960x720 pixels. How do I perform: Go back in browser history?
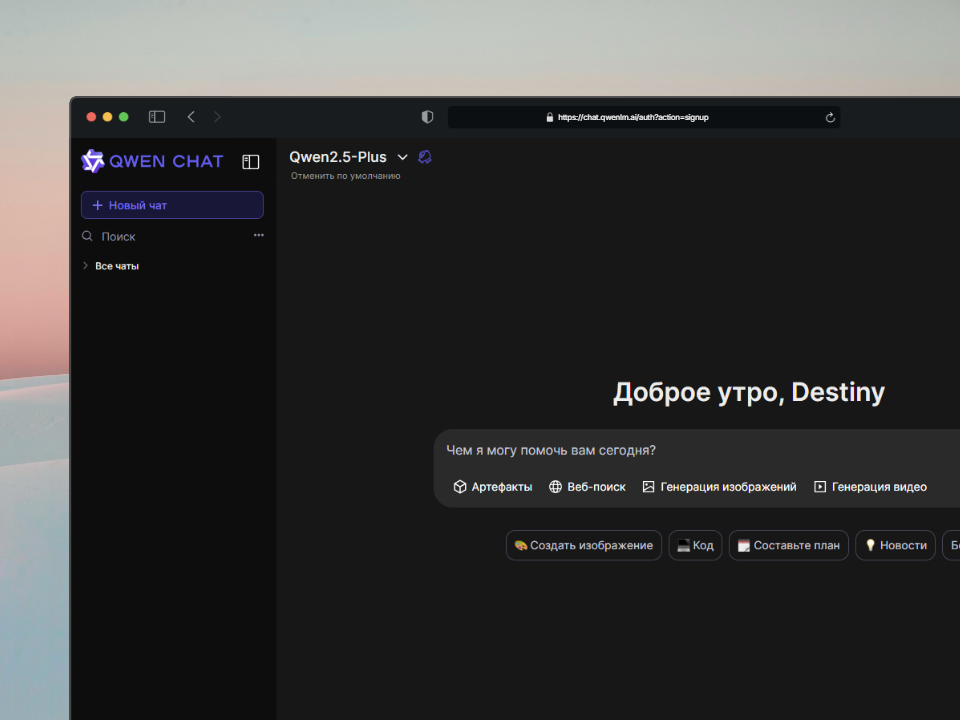click(191, 116)
